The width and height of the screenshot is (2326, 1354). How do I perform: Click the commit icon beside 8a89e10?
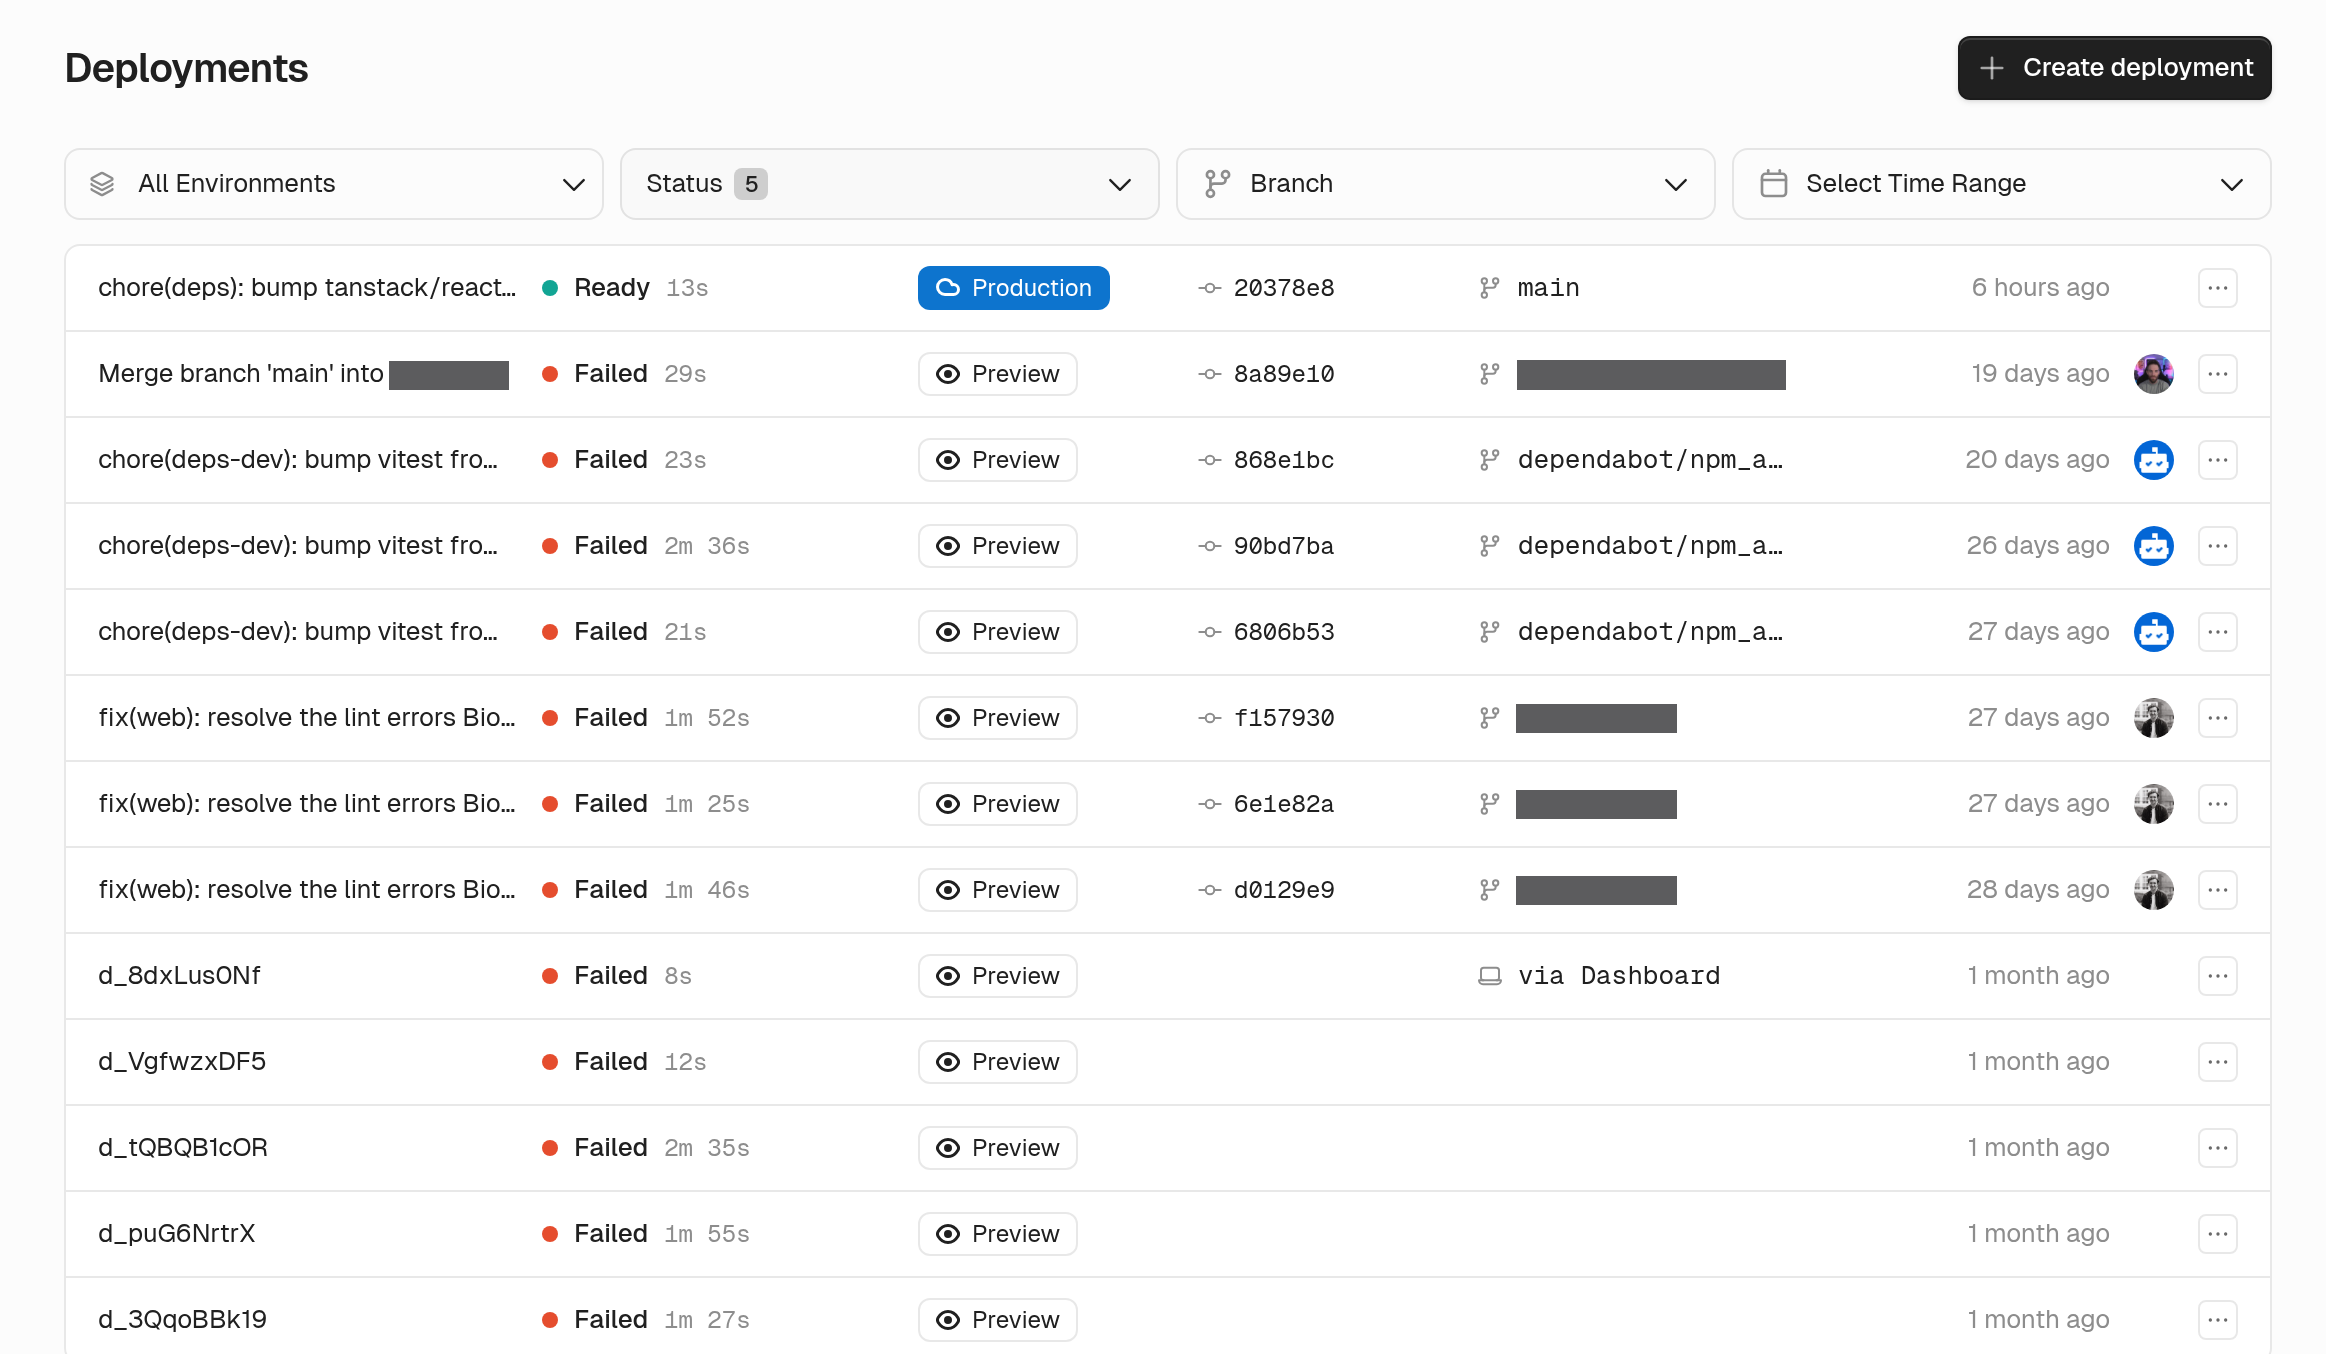[1209, 374]
